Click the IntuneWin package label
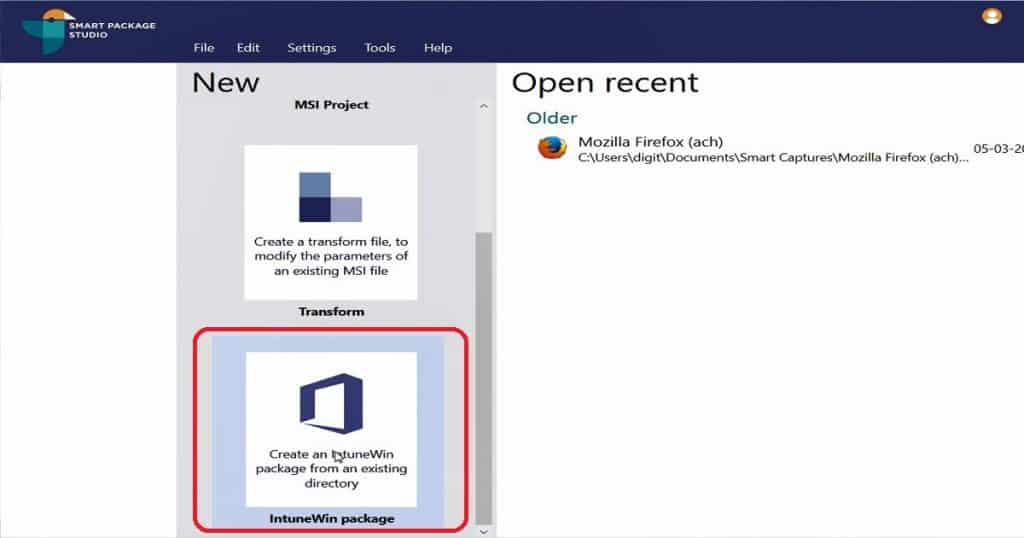The image size is (1024, 538). pos(332,518)
